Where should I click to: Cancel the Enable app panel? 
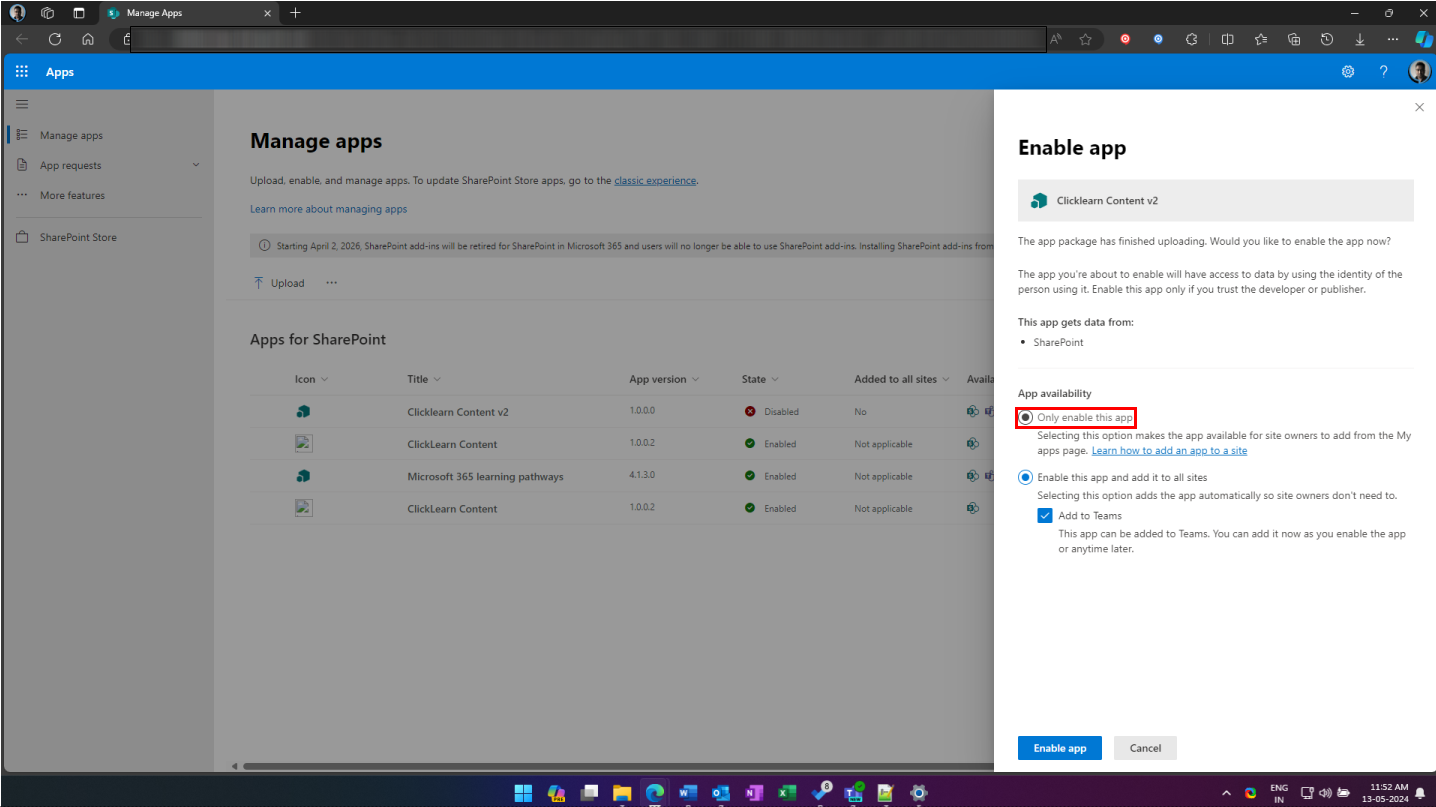pyautogui.click(x=1145, y=748)
